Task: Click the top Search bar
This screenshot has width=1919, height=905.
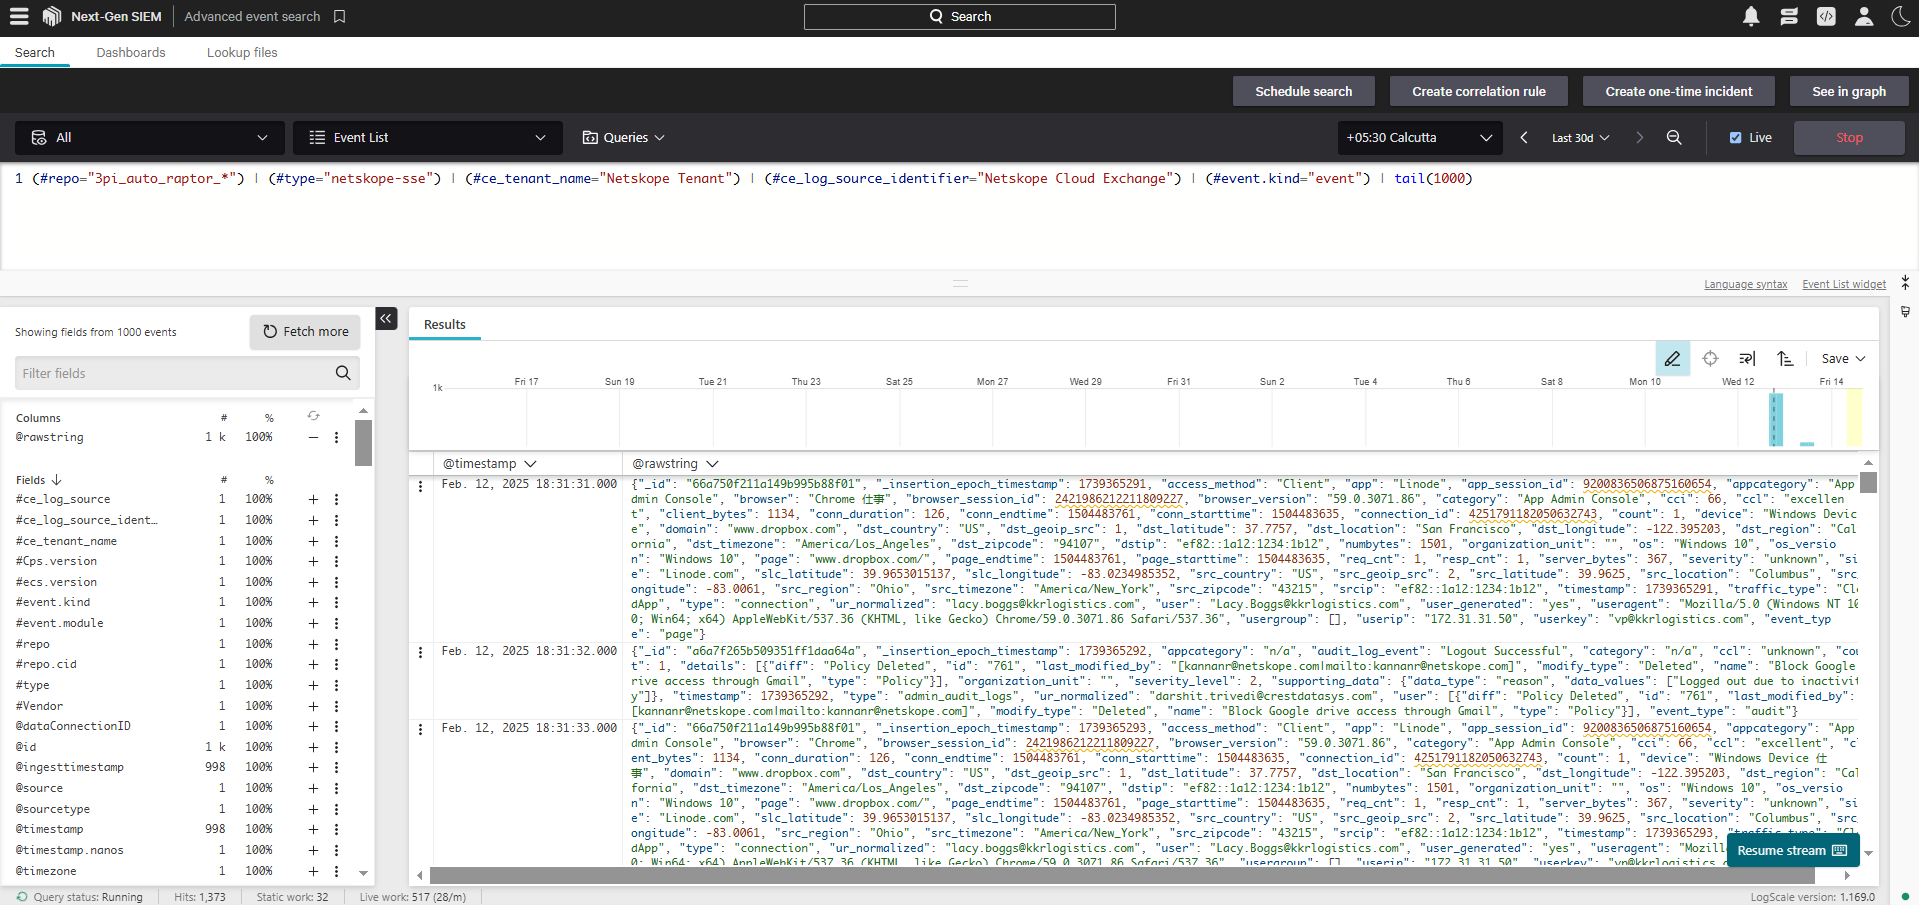Action: point(960,16)
